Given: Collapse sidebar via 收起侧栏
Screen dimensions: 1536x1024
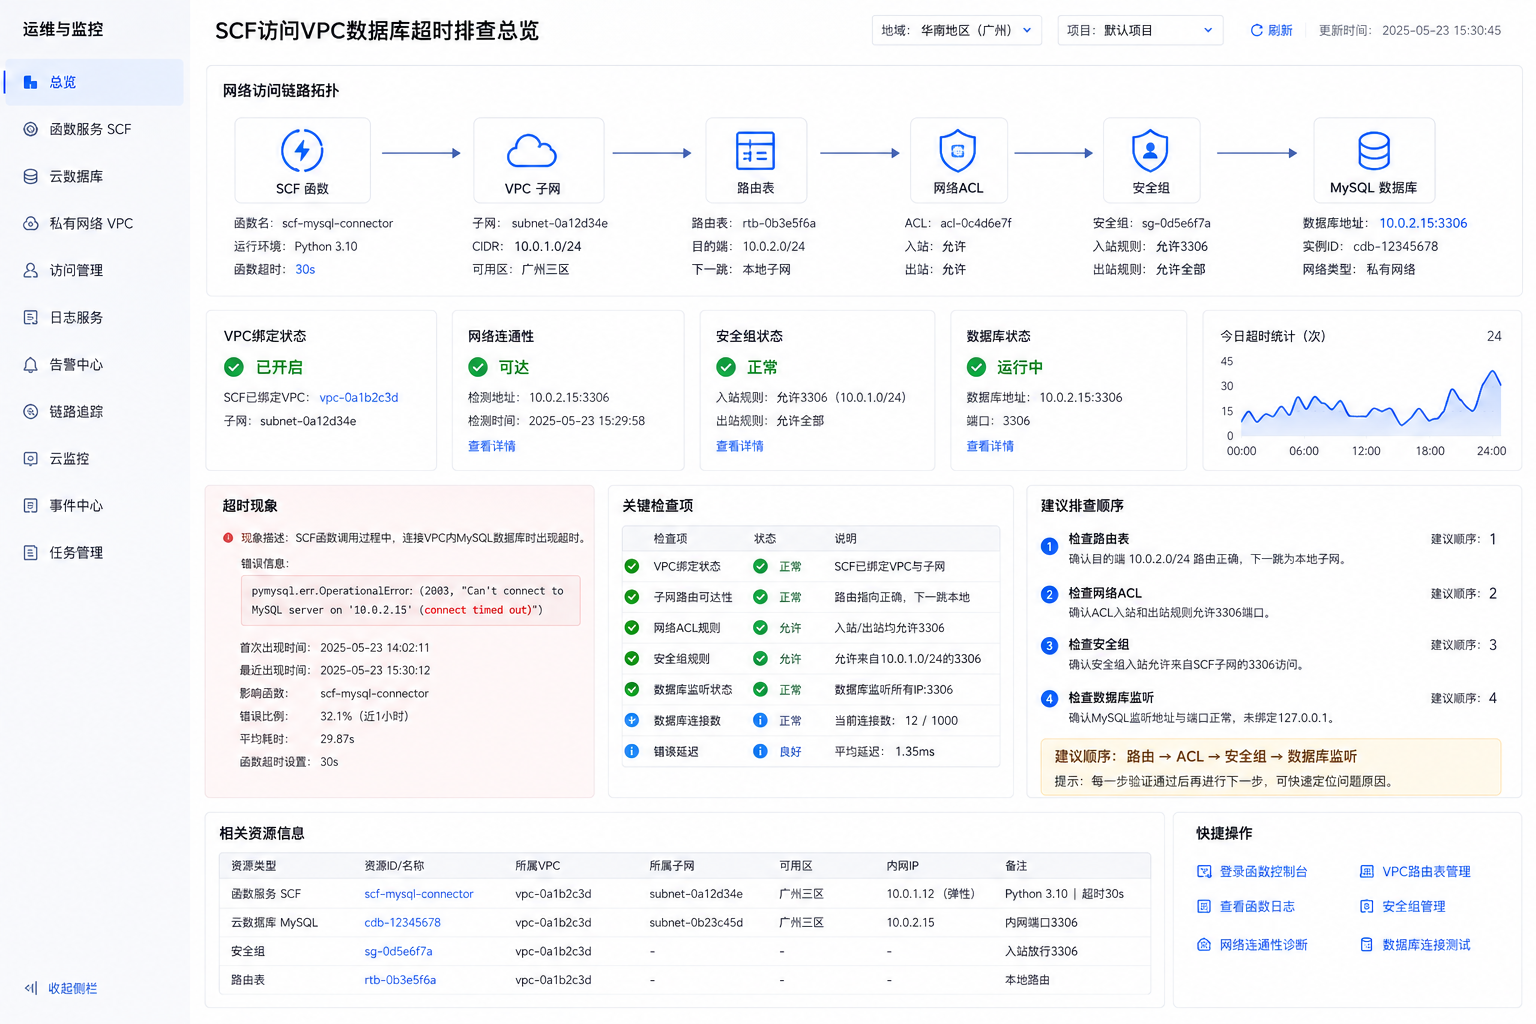Looking at the screenshot, I should 61,988.
